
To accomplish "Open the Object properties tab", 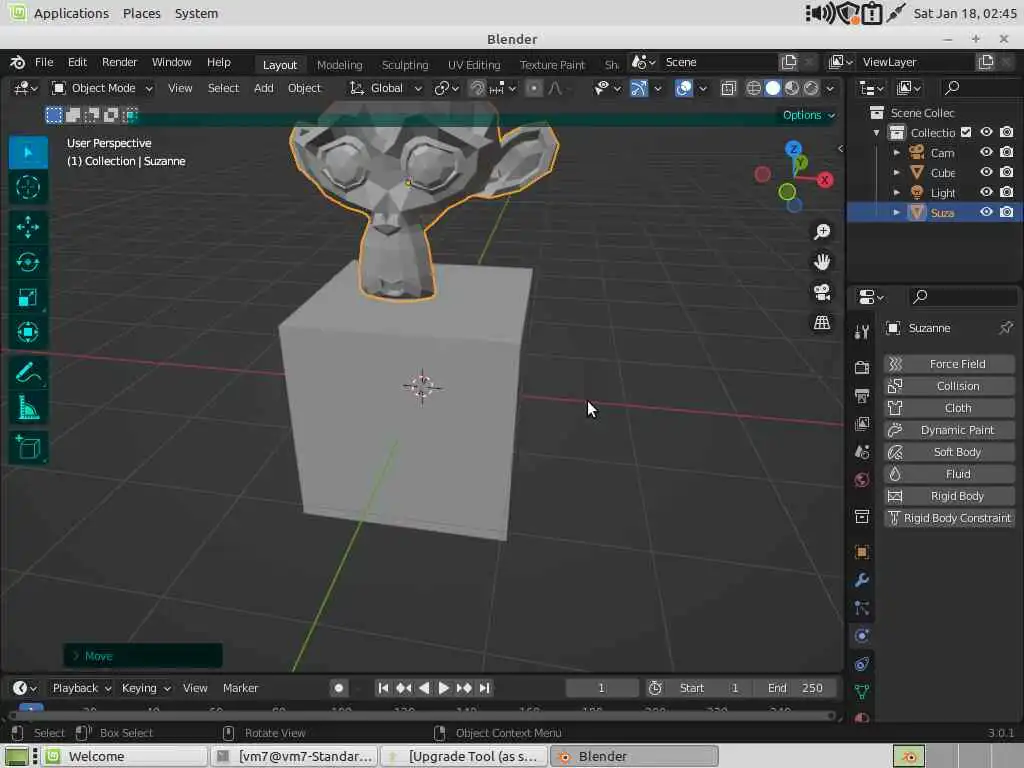I will [861, 552].
